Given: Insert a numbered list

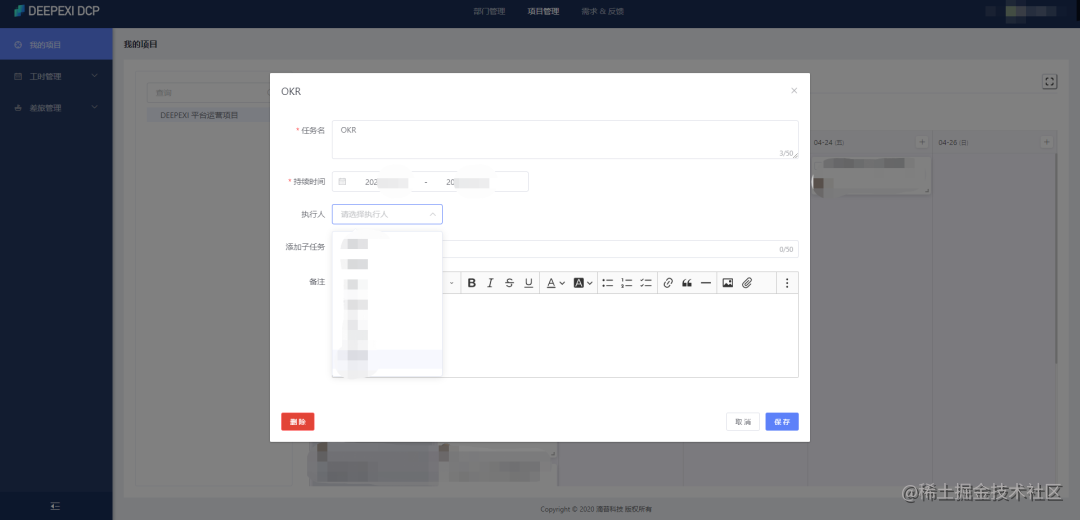Looking at the screenshot, I should coord(627,283).
